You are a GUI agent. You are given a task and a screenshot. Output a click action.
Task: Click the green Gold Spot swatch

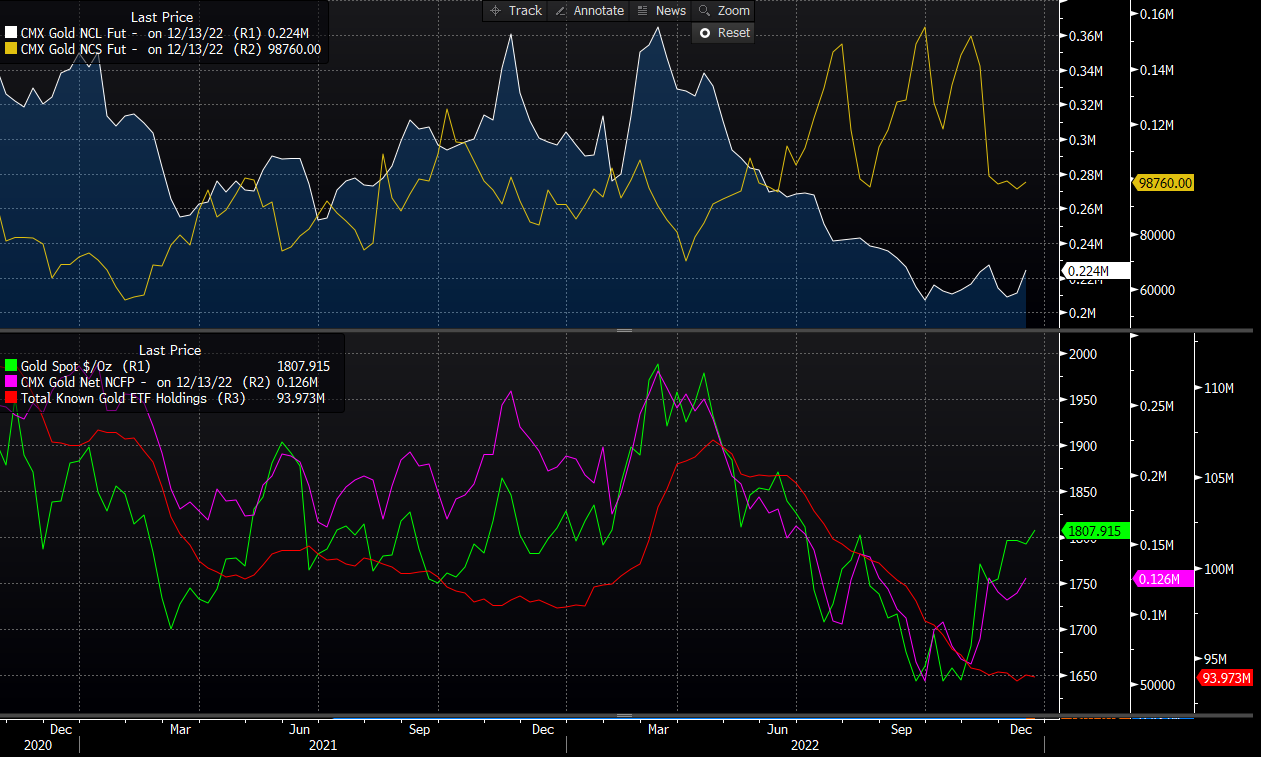pyautogui.click(x=12, y=367)
